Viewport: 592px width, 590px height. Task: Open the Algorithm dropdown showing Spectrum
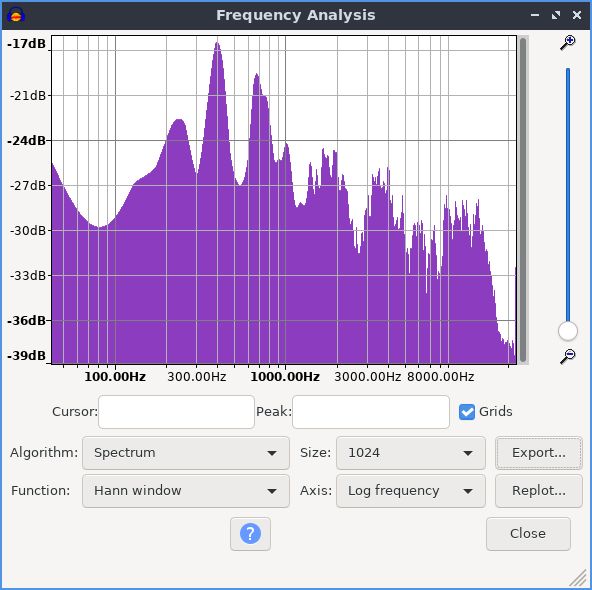(186, 453)
